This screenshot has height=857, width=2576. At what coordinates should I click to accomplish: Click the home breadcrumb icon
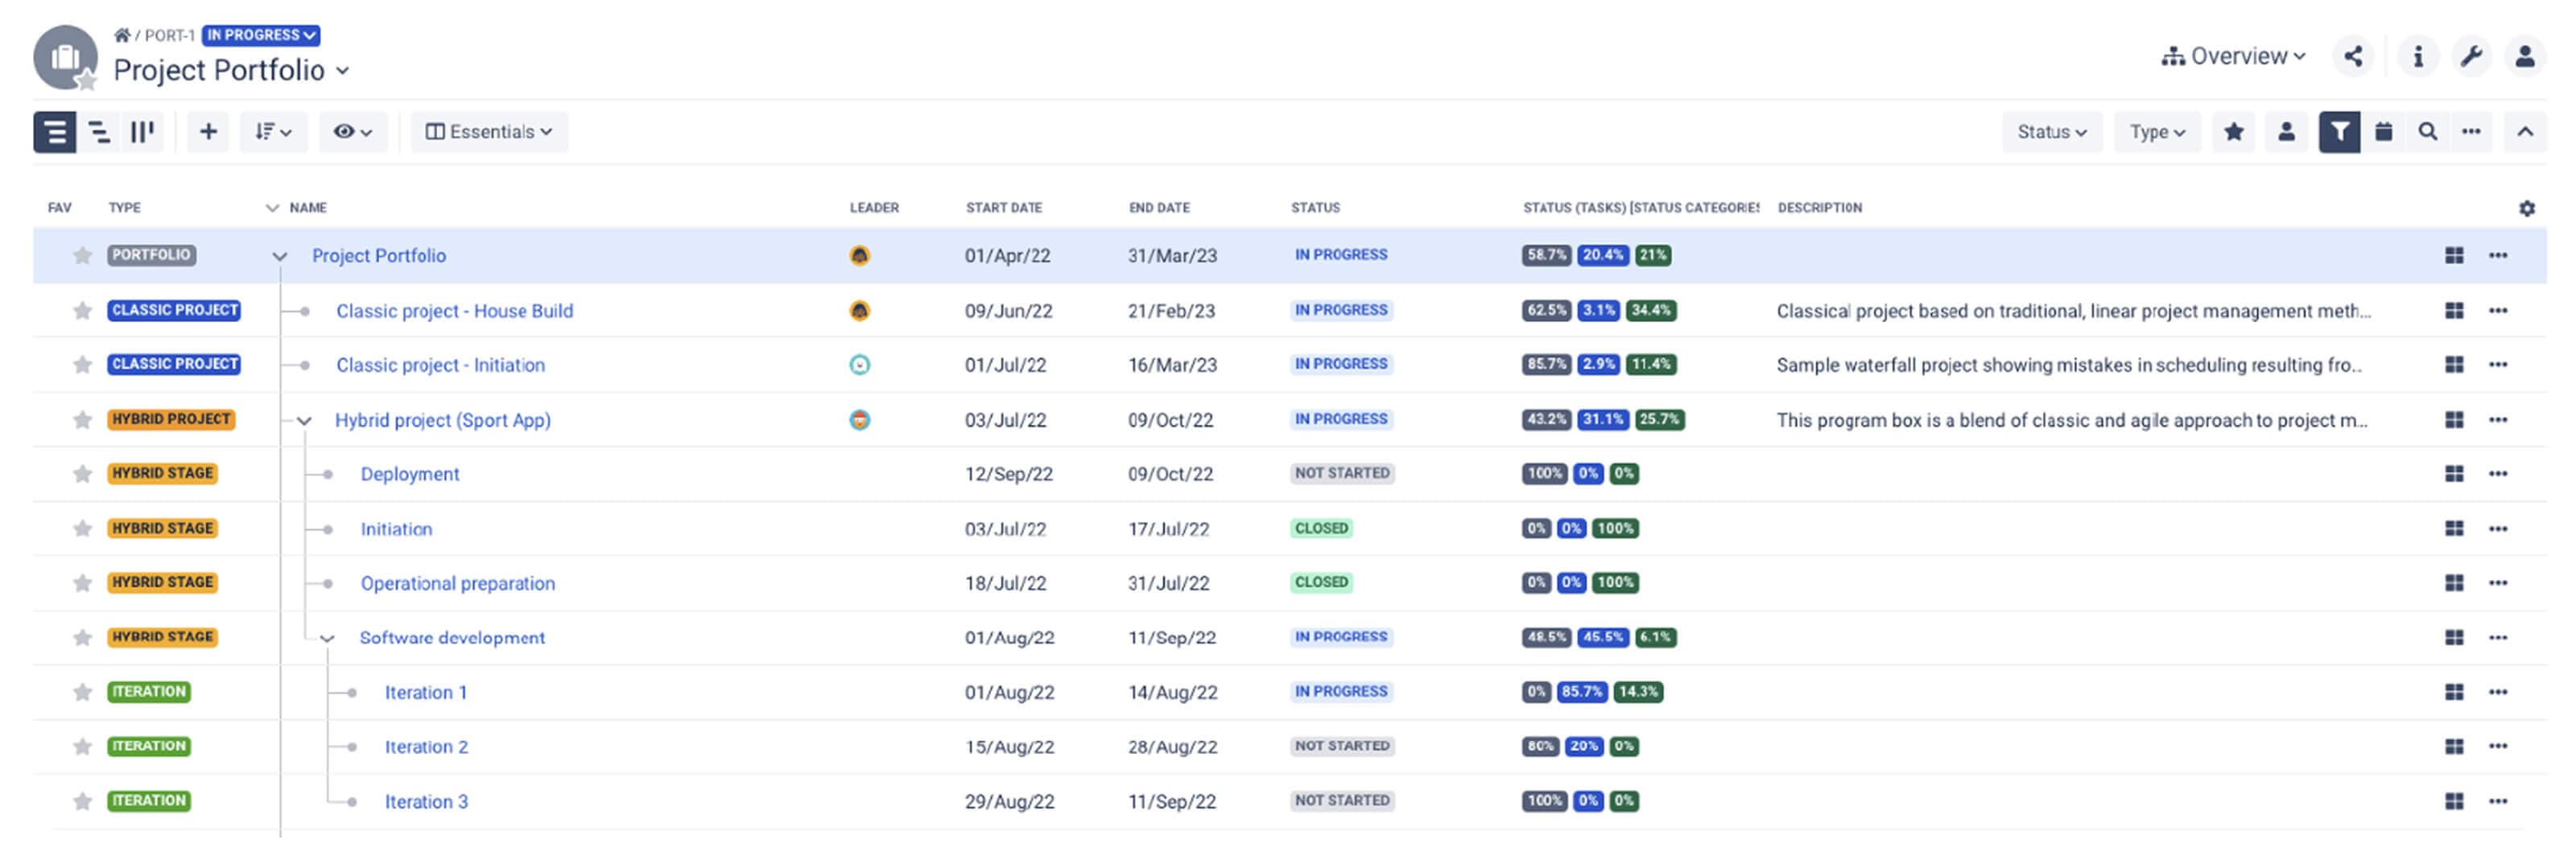[x=122, y=35]
